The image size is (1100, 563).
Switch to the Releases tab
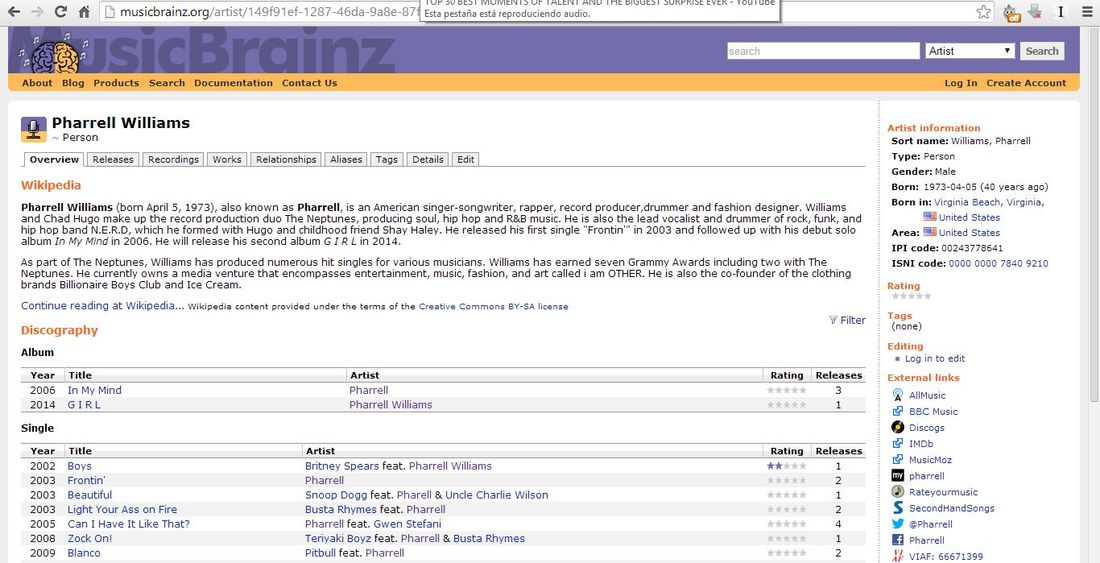click(x=113, y=159)
